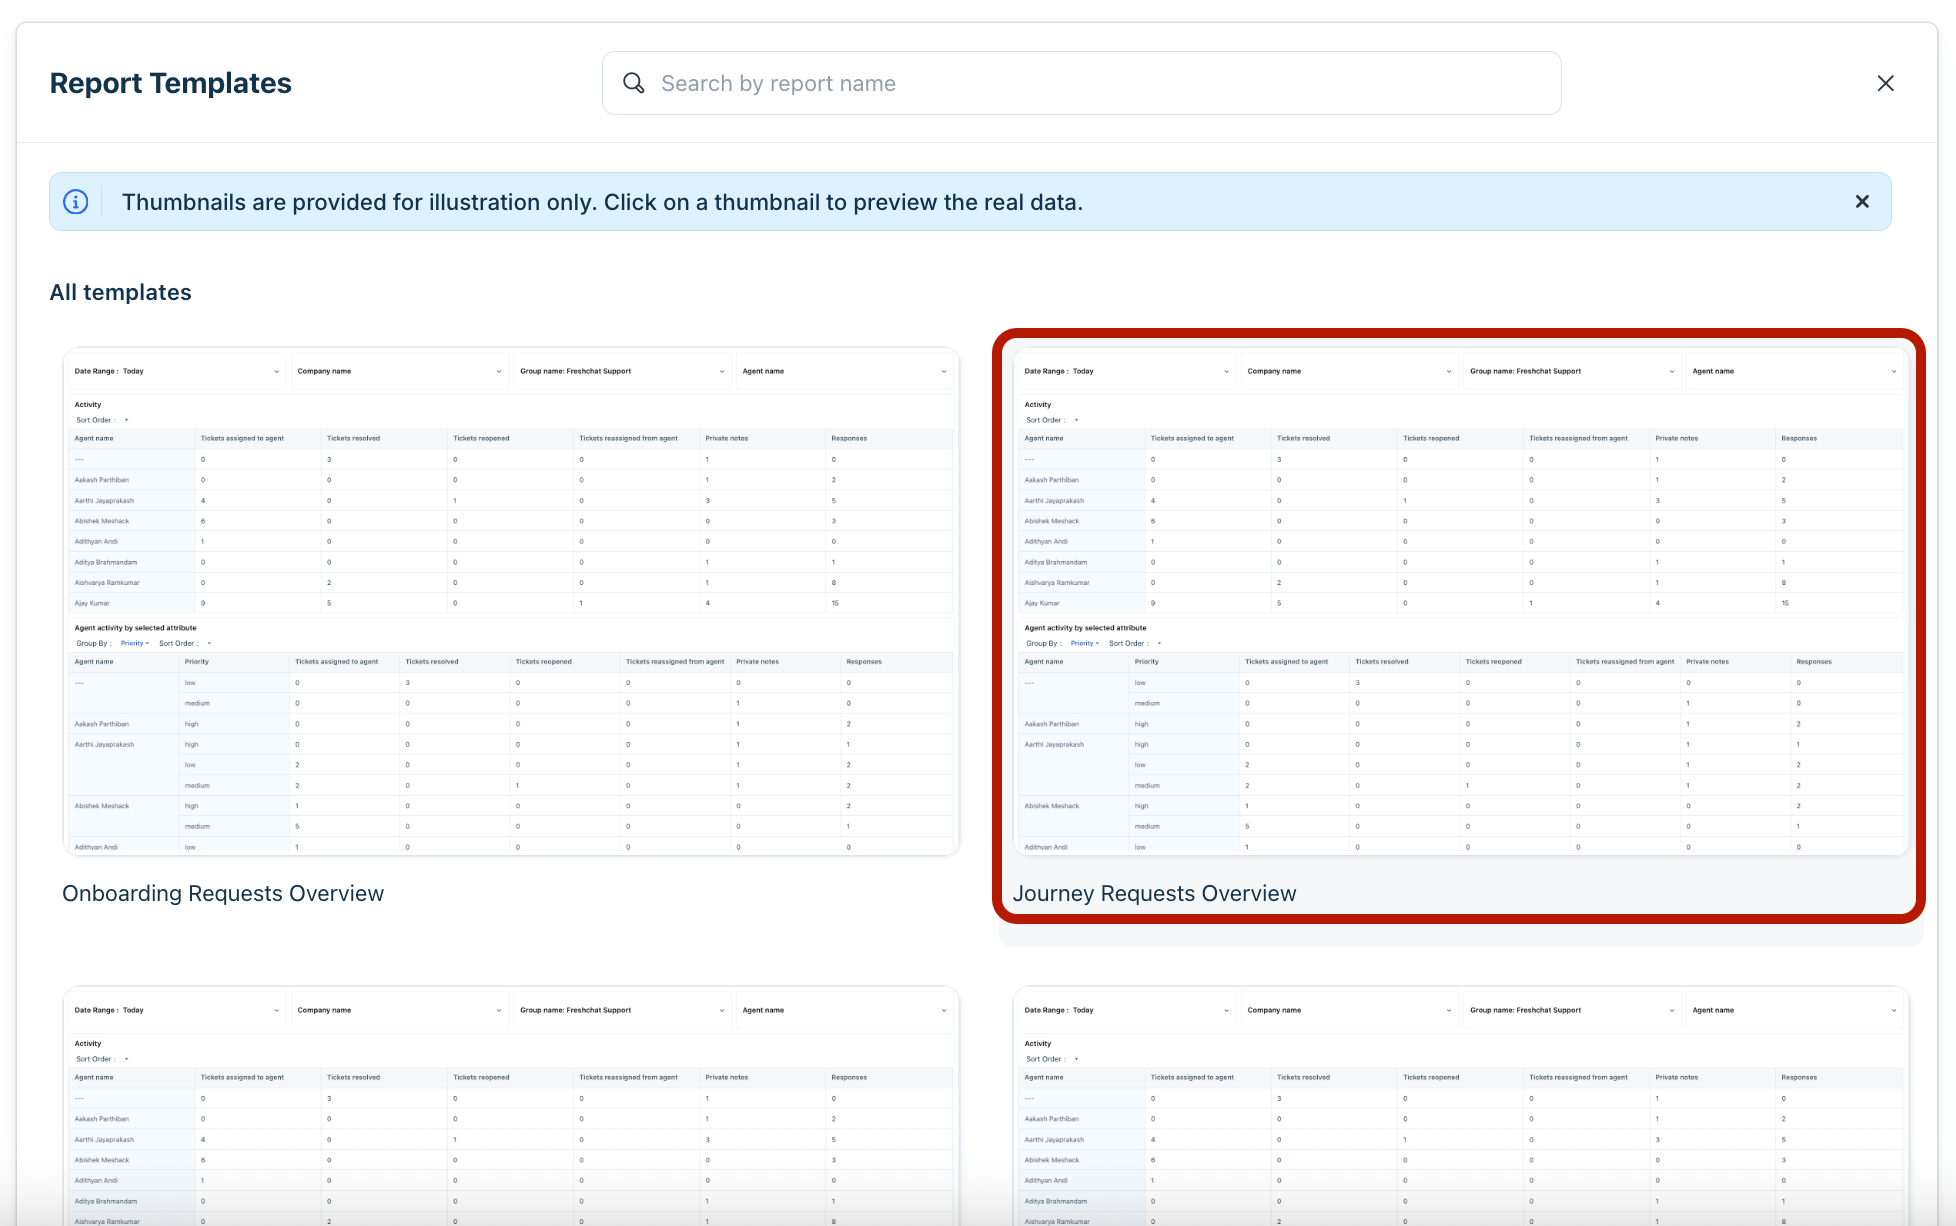The width and height of the screenshot is (1956, 1226).
Task: Click the Journey Requests Overview title
Action: 1154,893
